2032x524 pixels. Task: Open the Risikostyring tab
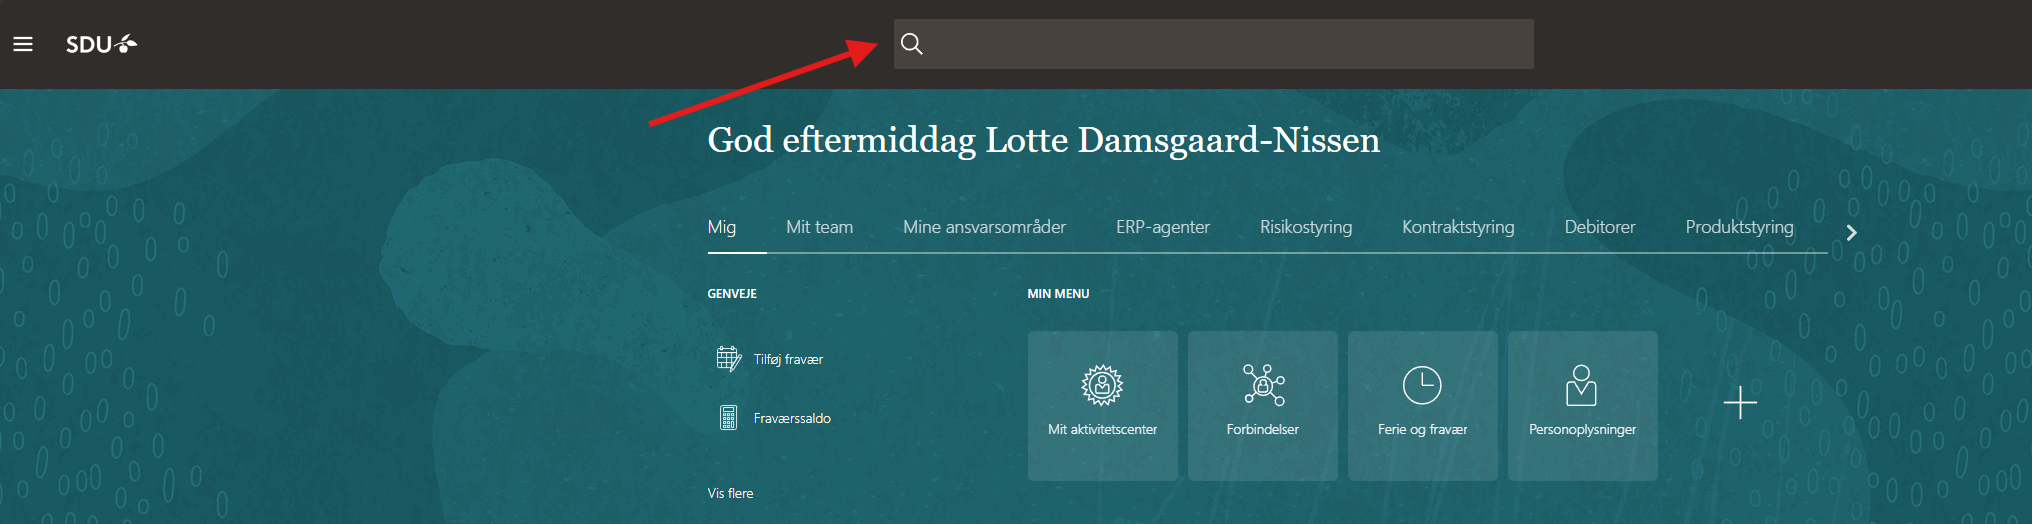tap(1306, 227)
